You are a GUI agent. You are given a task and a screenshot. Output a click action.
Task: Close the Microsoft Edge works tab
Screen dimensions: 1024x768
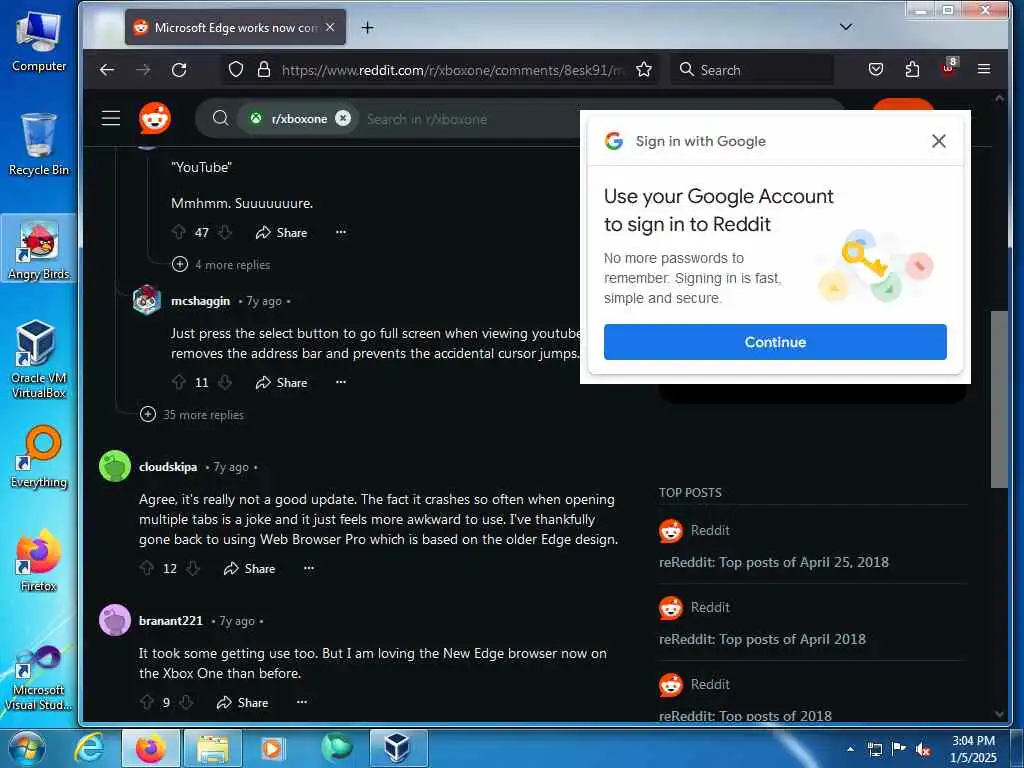click(x=330, y=27)
